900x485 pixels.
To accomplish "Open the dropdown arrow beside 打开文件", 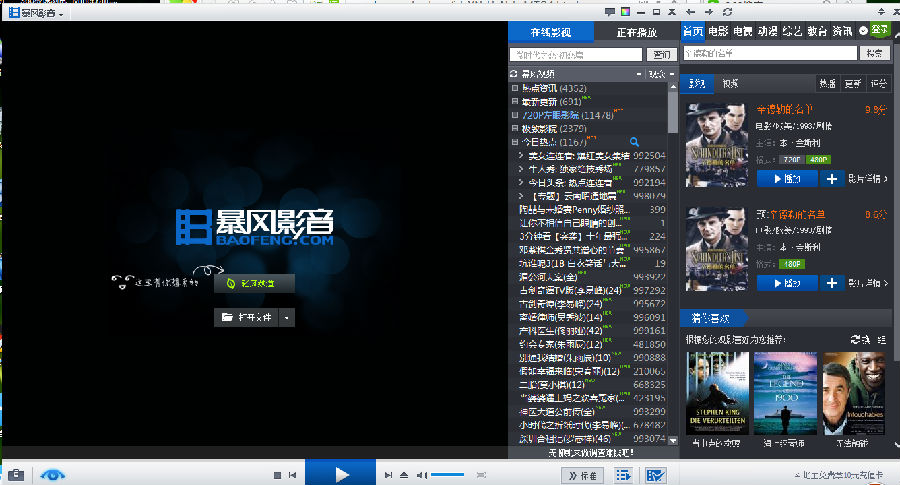I will click(x=287, y=317).
